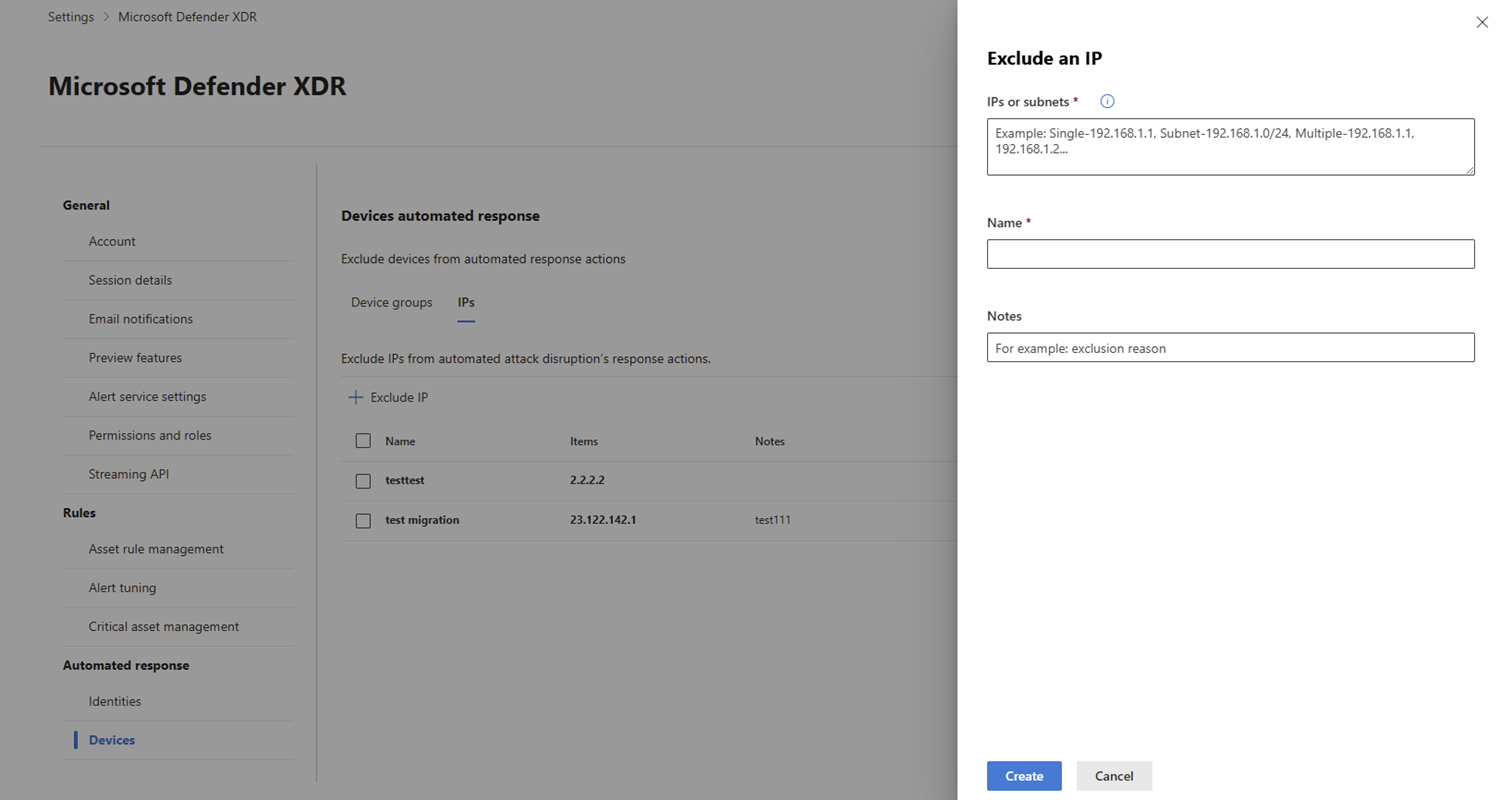Close the Exclude an IP panel
Viewport: 1500px width, 800px height.
point(1482,22)
